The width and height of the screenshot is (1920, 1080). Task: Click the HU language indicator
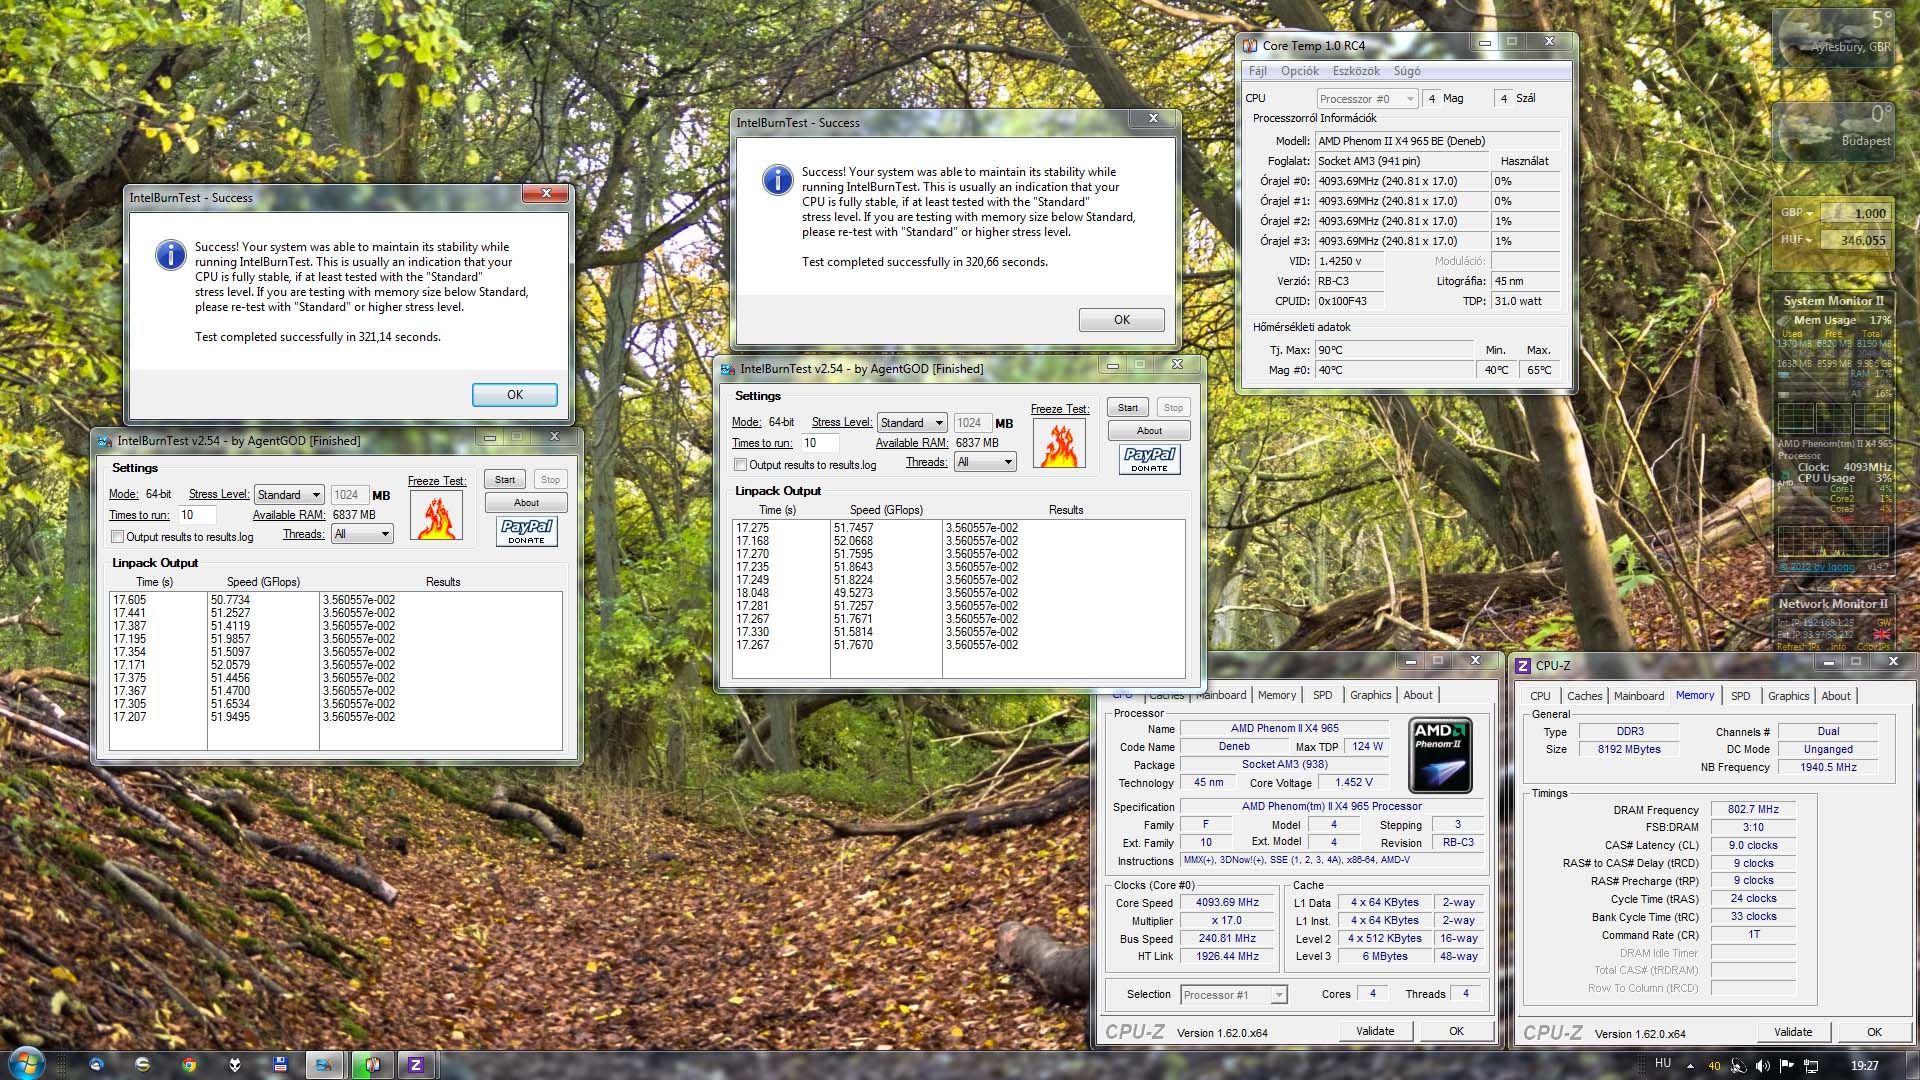pyautogui.click(x=1663, y=1064)
